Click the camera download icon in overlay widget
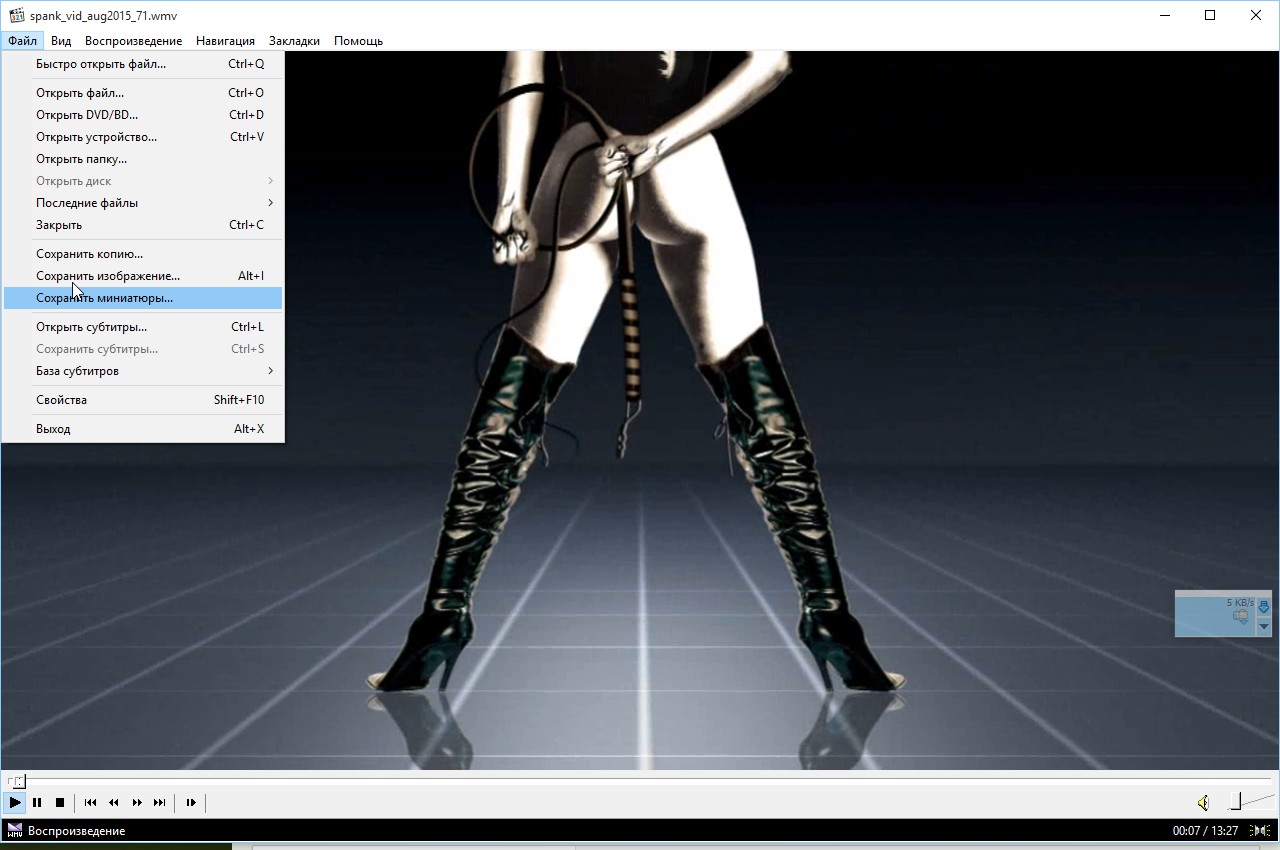The height and width of the screenshot is (850, 1280). 1241,617
